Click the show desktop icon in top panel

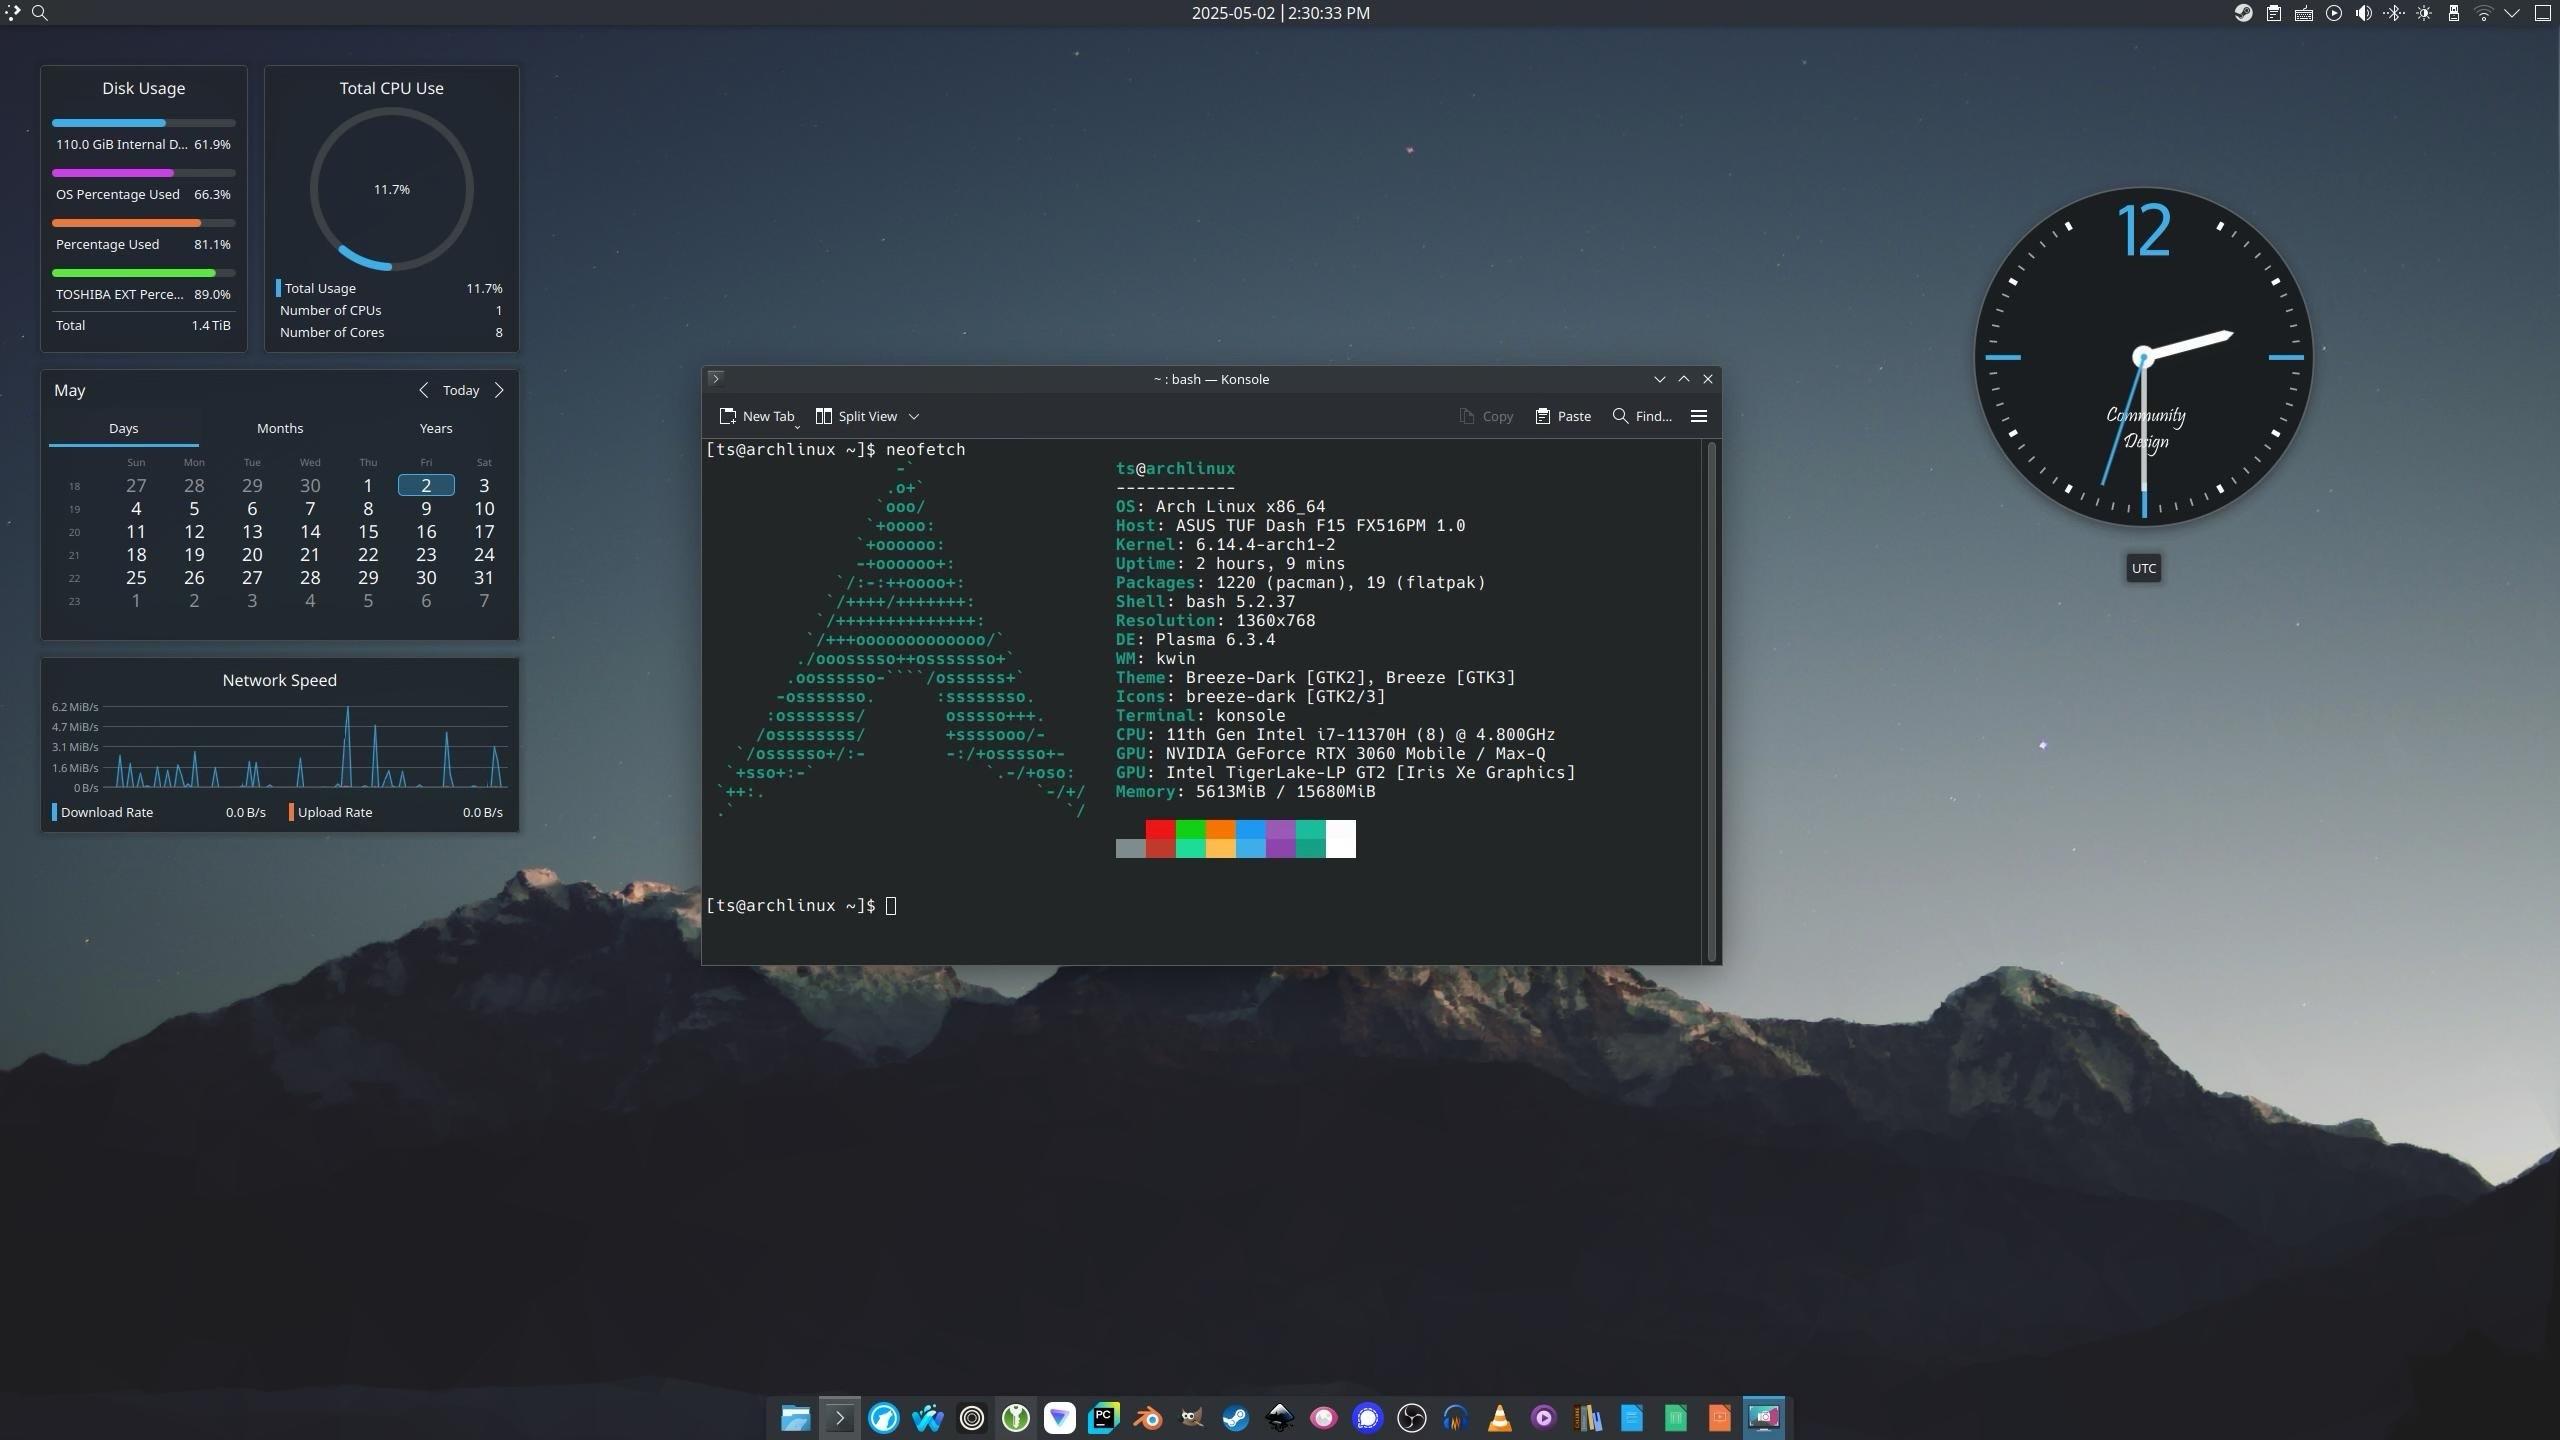coord(2544,13)
